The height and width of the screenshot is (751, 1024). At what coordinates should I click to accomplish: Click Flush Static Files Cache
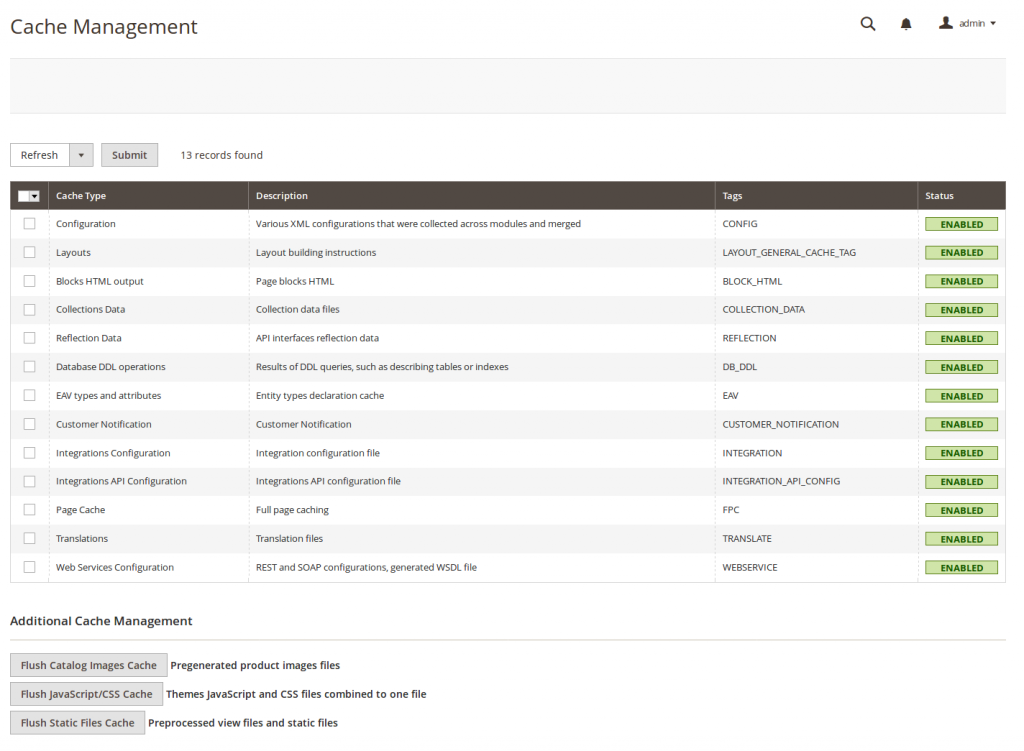tap(77, 722)
